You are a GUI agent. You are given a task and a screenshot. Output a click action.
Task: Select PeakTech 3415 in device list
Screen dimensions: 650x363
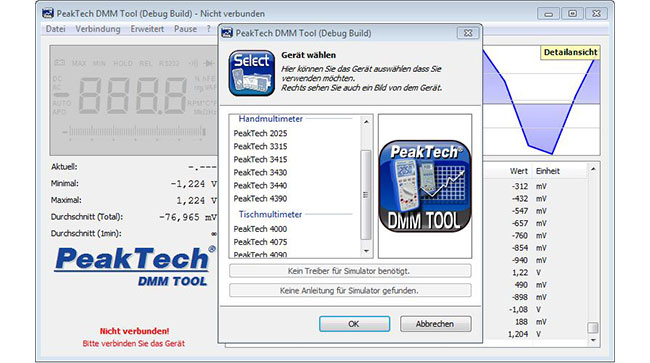(x=260, y=160)
